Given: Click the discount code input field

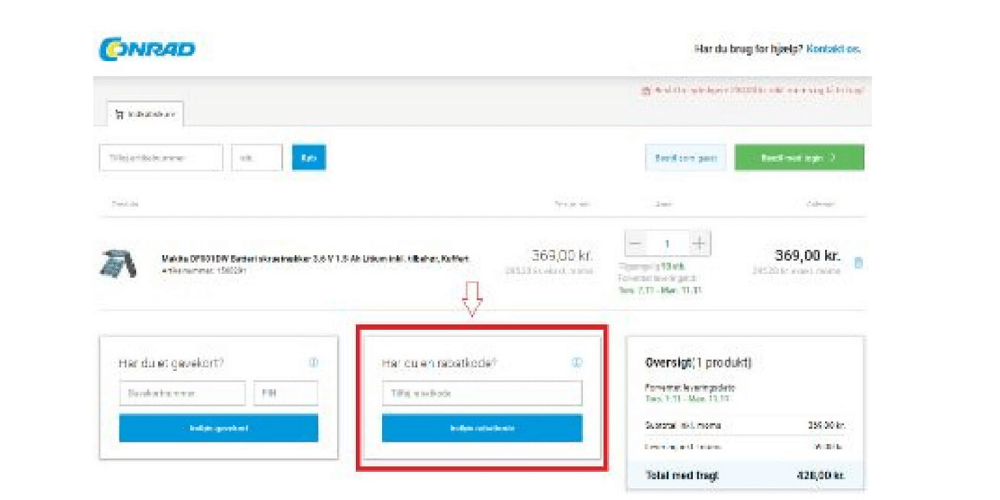Looking at the screenshot, I should 481,394.
